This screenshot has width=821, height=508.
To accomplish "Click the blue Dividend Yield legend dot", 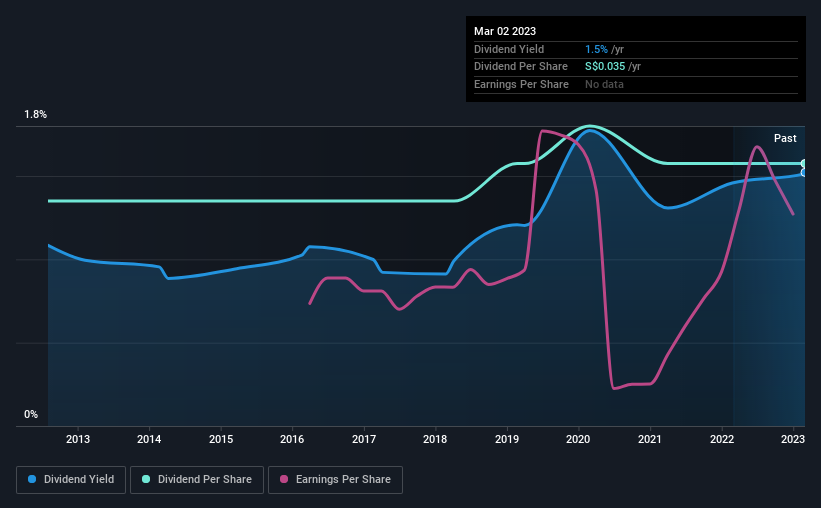I will 32,479.
